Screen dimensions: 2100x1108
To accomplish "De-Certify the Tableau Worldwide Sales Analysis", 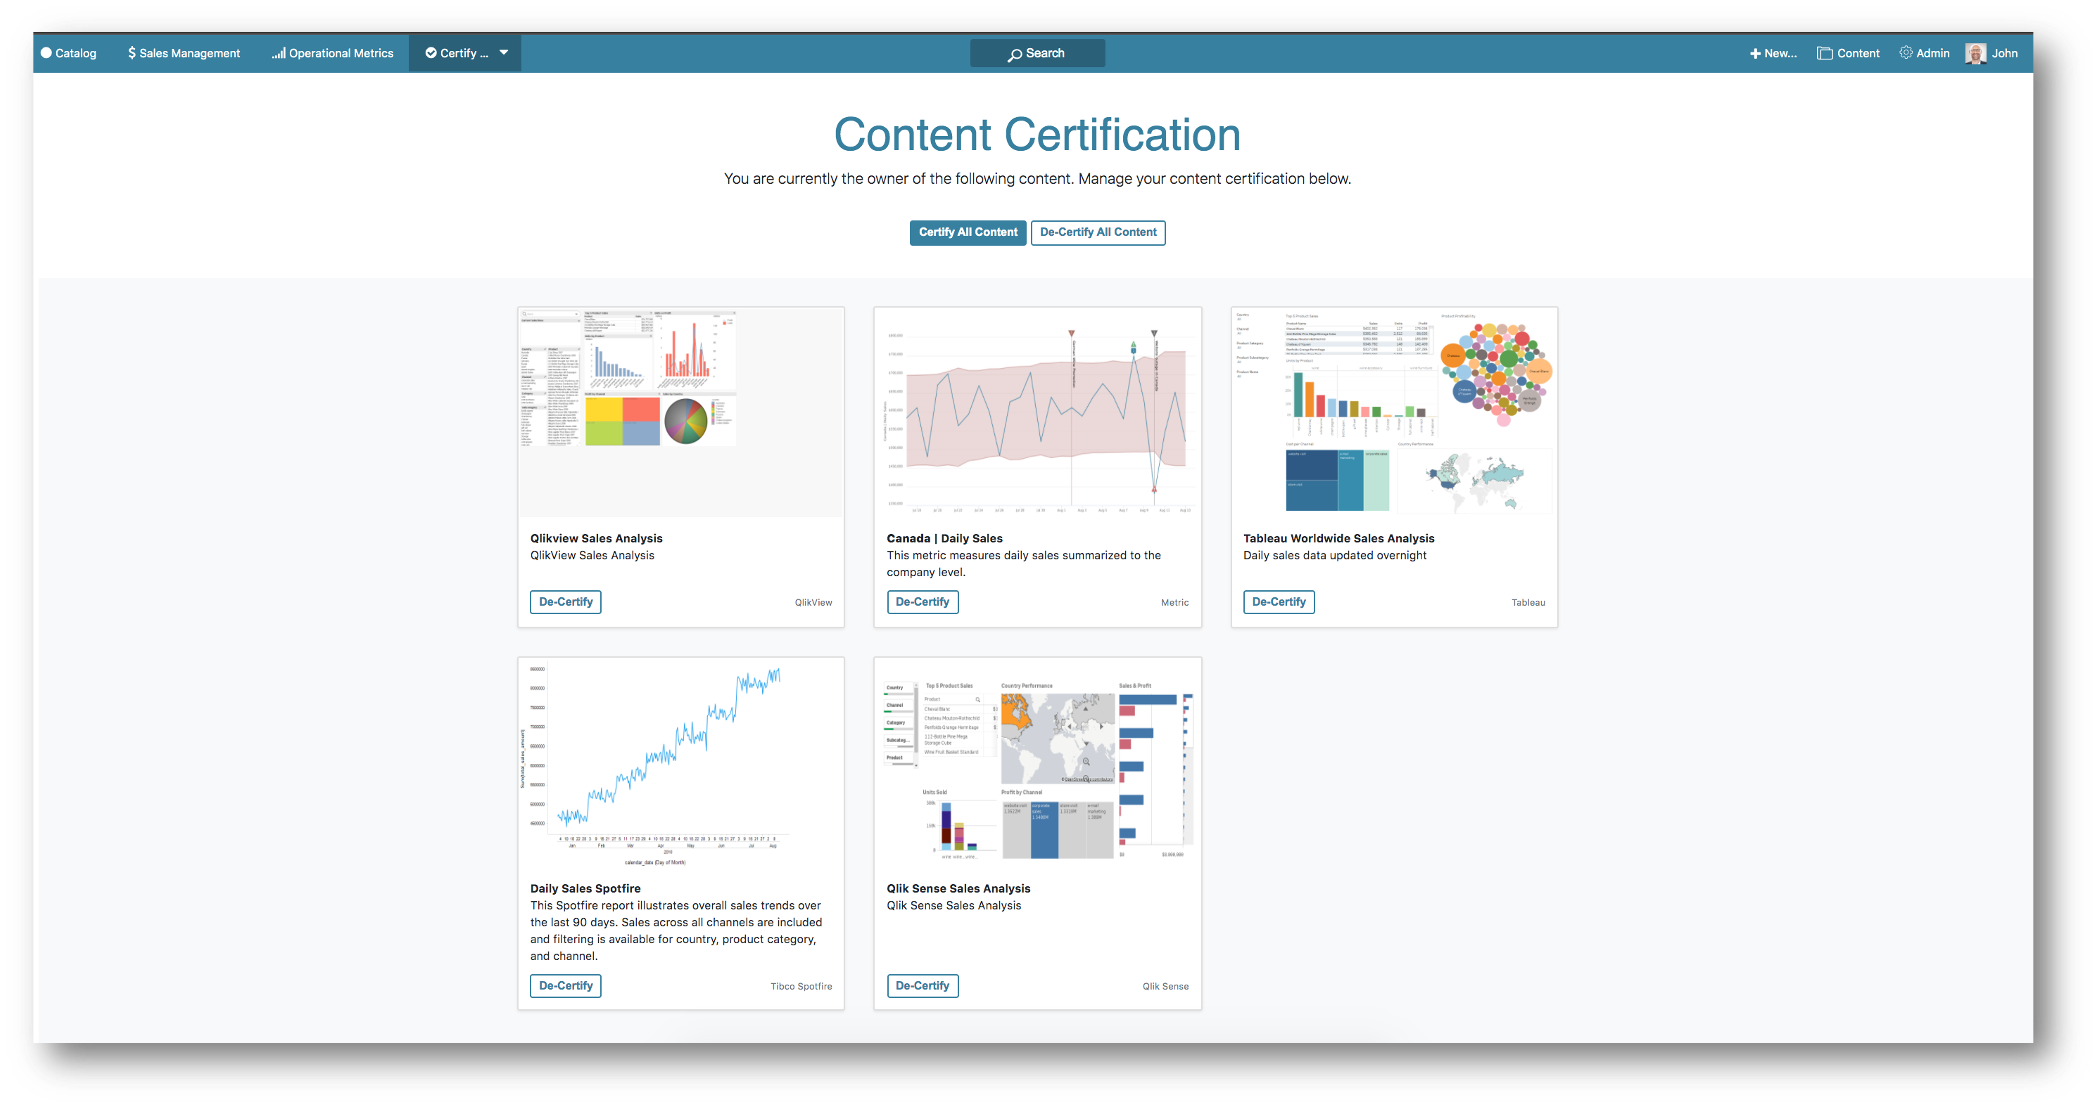I will [x=1278, y=601].
